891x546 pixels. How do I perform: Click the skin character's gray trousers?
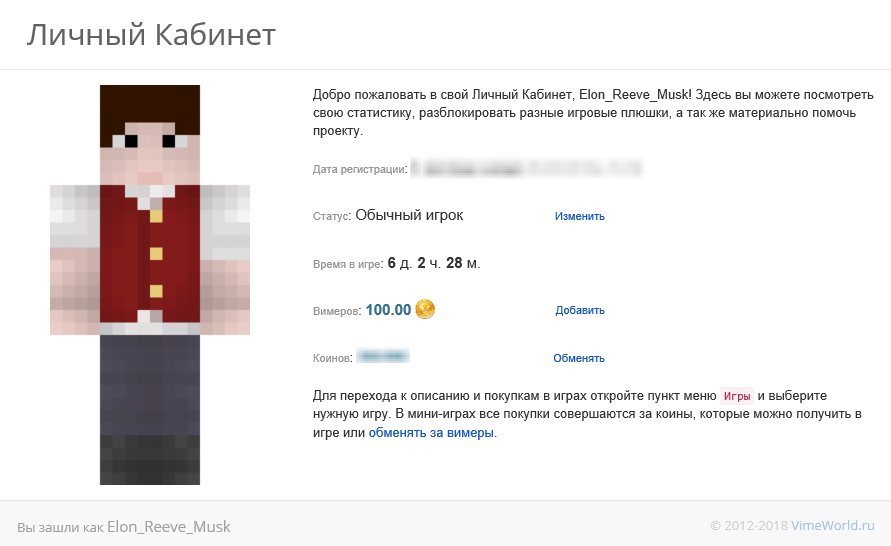click(x=150, y=385)
